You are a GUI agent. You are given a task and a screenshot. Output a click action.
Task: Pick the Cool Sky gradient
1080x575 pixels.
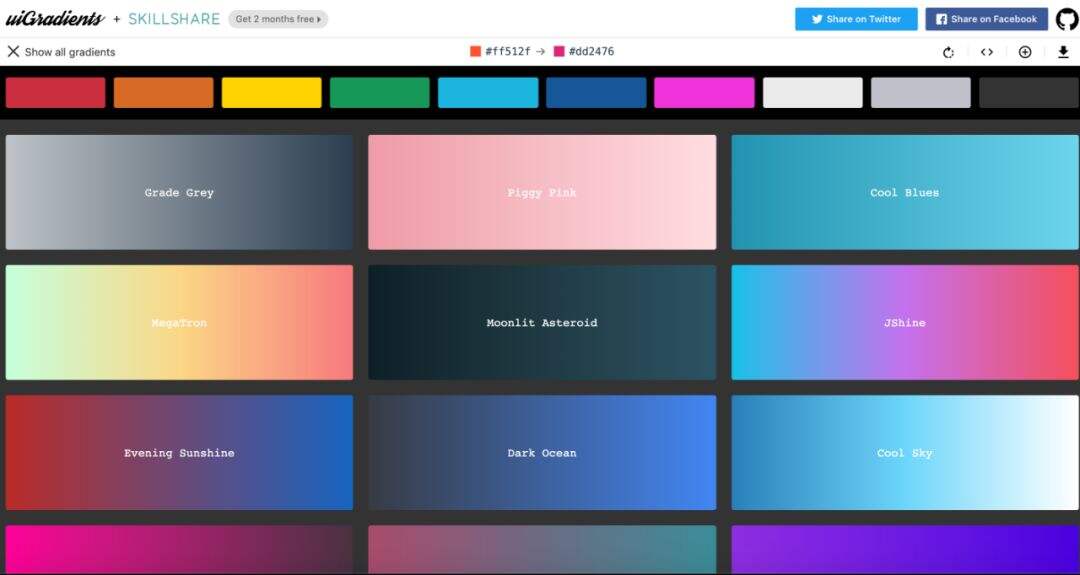[x=905, y=452]
